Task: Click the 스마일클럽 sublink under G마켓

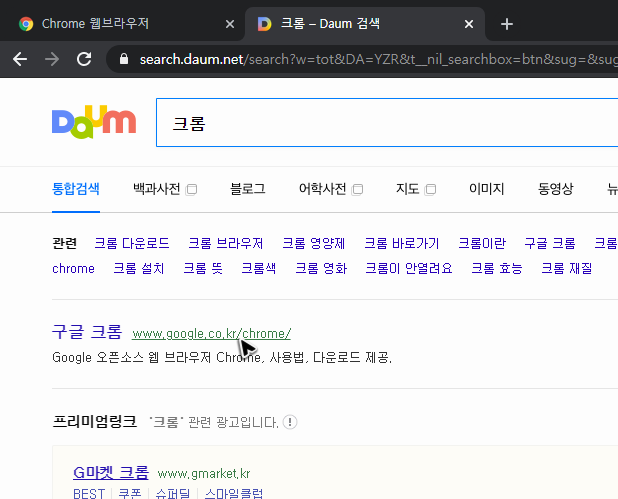Action: tap(234, 493)
